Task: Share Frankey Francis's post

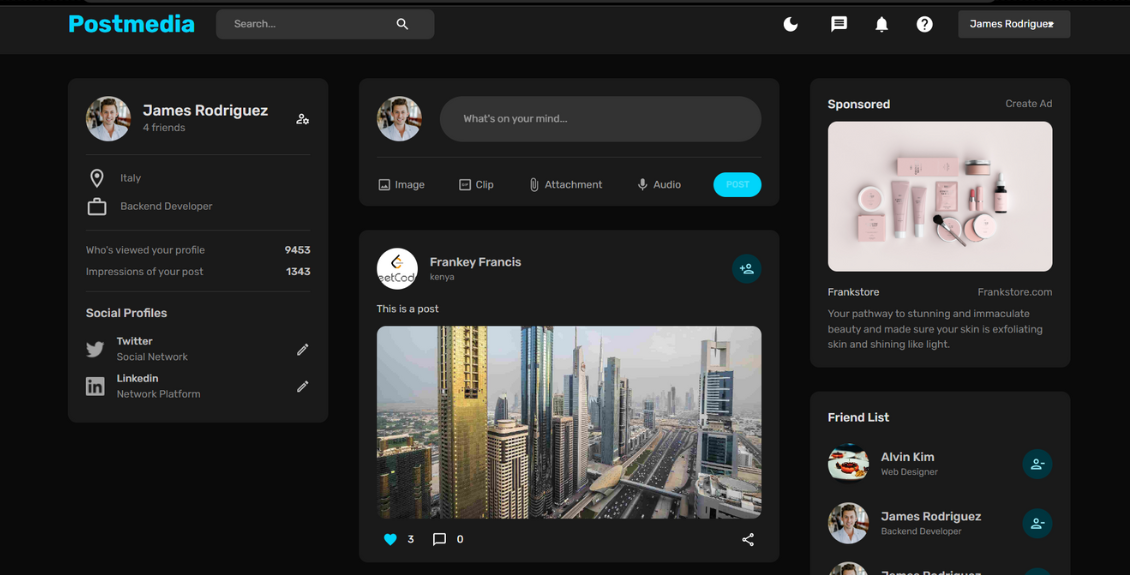Action: [748, 539]
